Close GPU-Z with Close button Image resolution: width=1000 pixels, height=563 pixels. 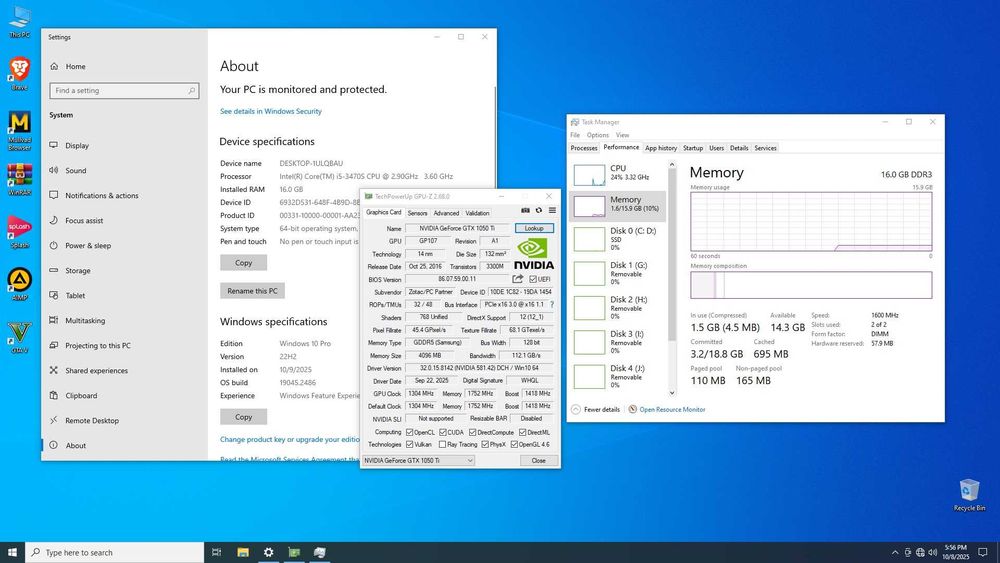coord(538,460)
